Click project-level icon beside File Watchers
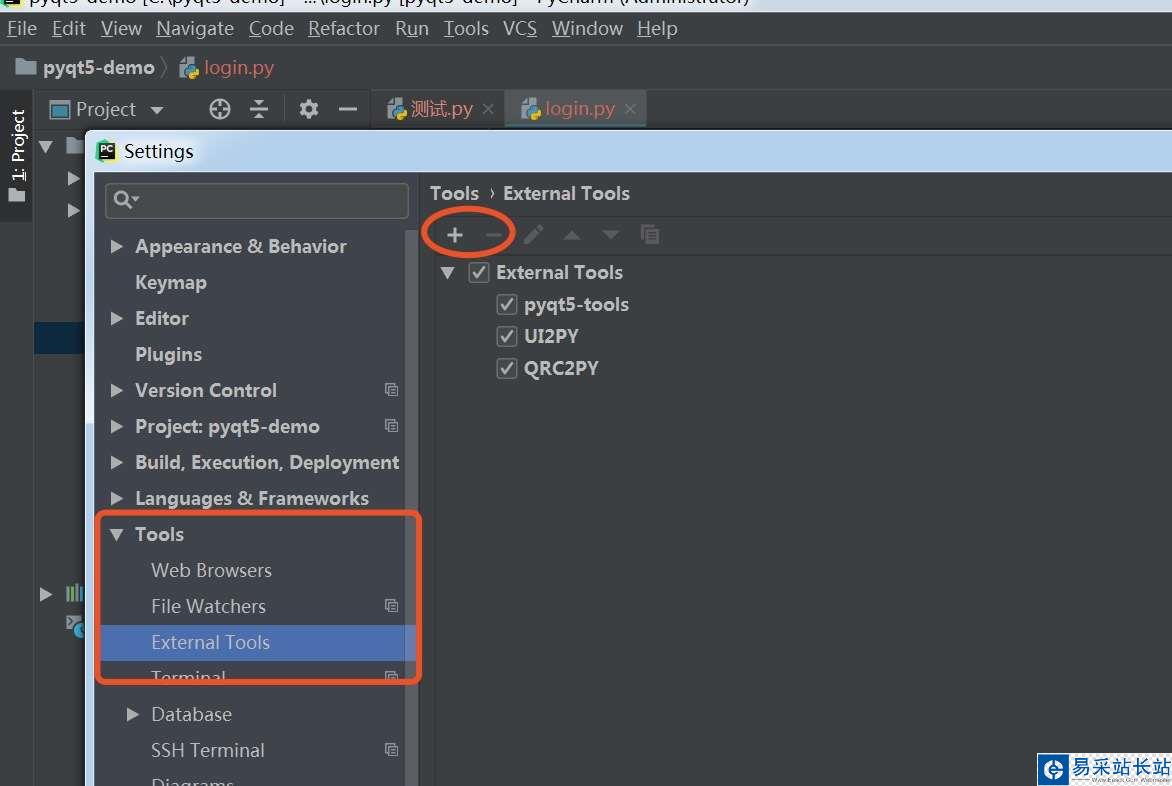 click(x=391, y=606)
